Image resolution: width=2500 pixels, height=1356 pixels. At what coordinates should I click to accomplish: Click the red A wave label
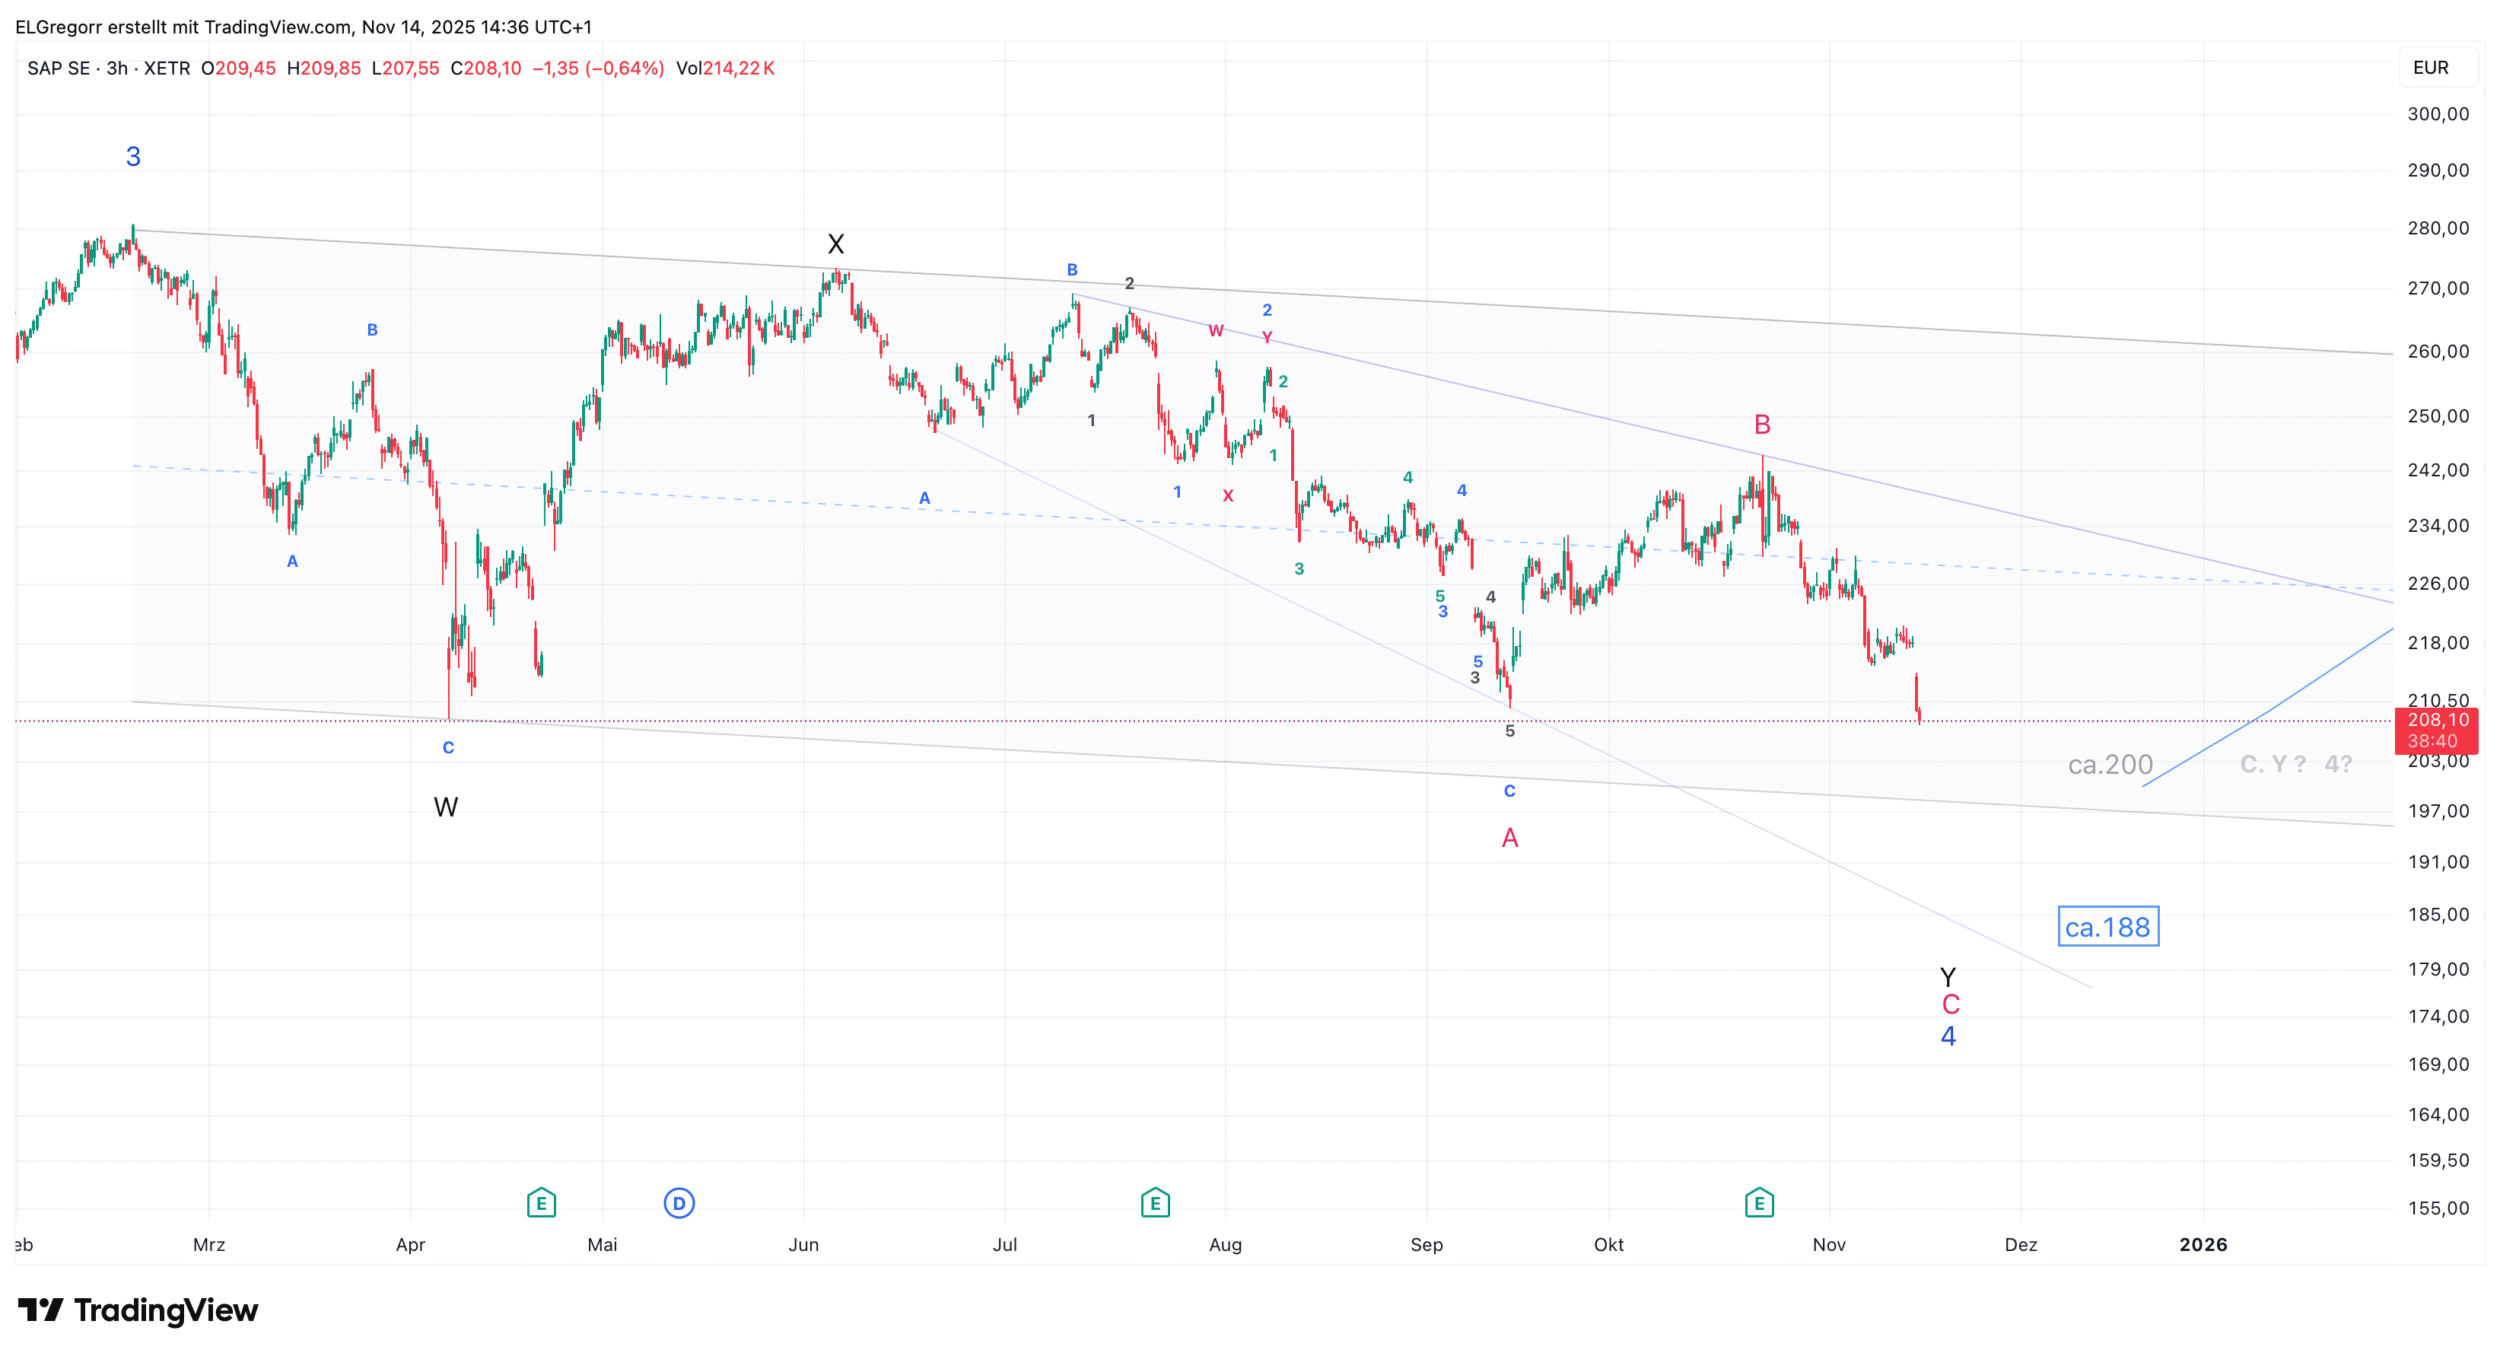(x=1510, y=838)
